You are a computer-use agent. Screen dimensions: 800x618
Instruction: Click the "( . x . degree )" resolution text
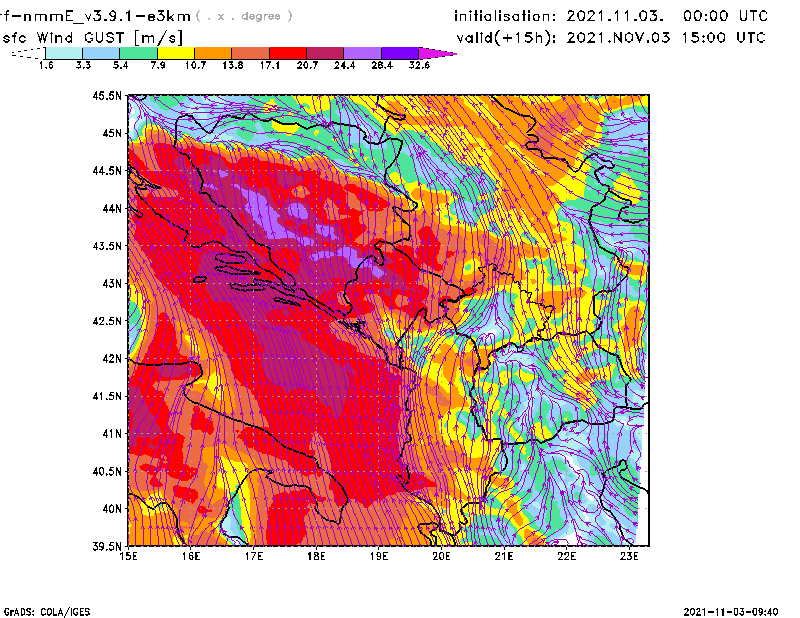tap(244, 16)
